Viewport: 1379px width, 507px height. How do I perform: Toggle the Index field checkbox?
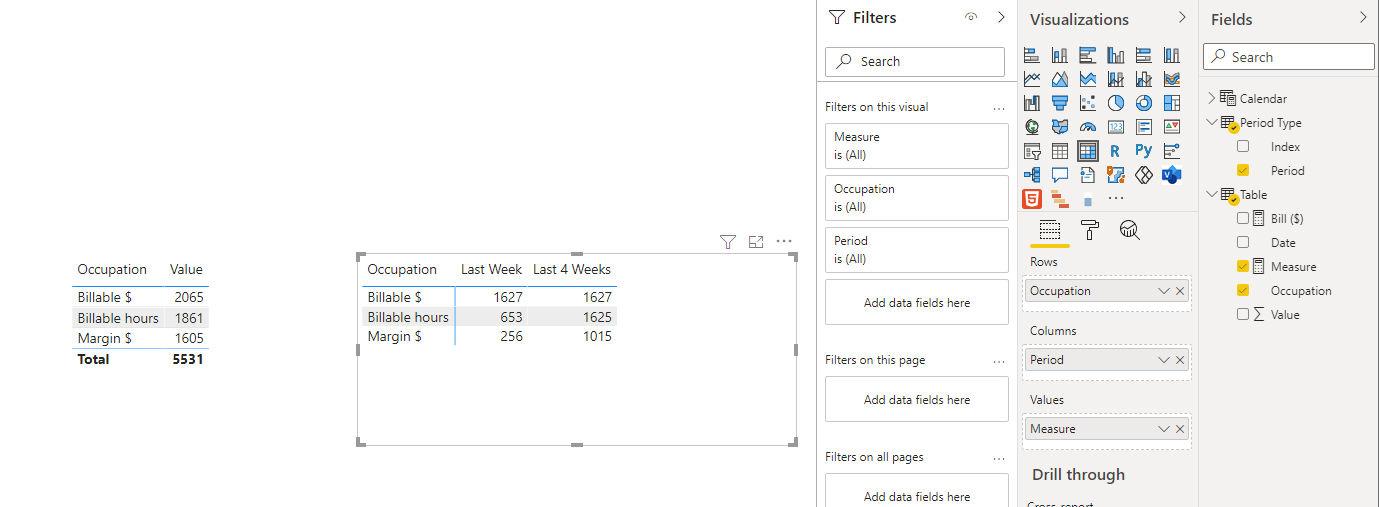pos(1243,146)
